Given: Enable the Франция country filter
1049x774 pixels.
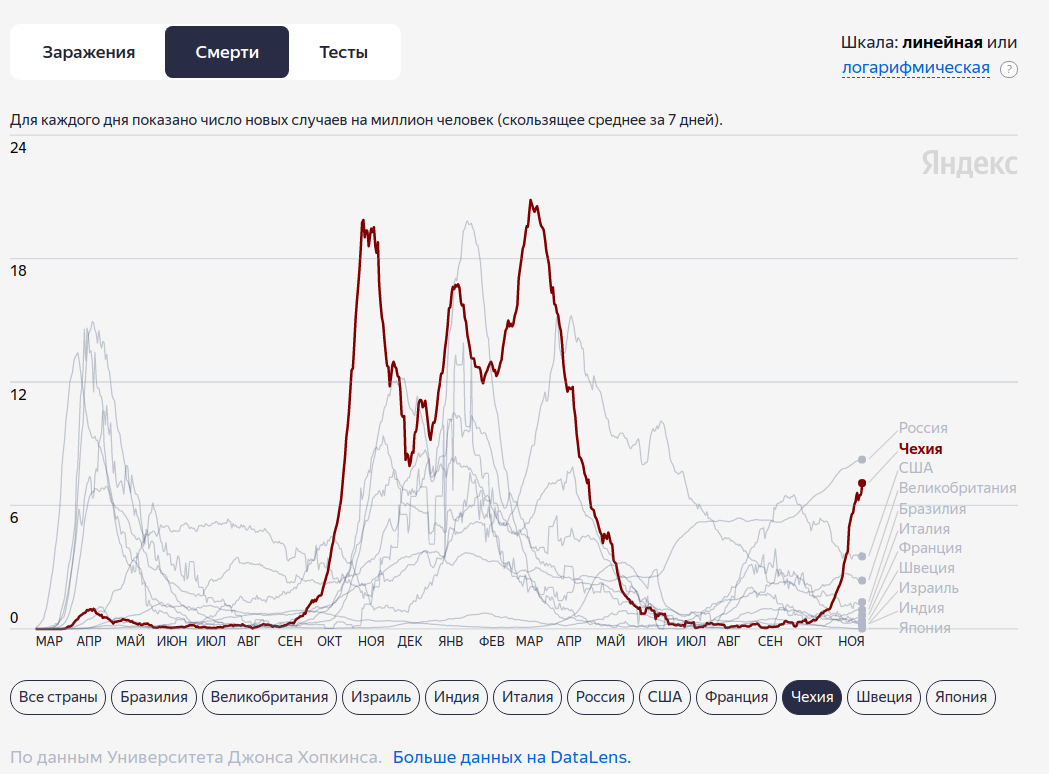Looking at the screenshot, I should click(736, 697).
